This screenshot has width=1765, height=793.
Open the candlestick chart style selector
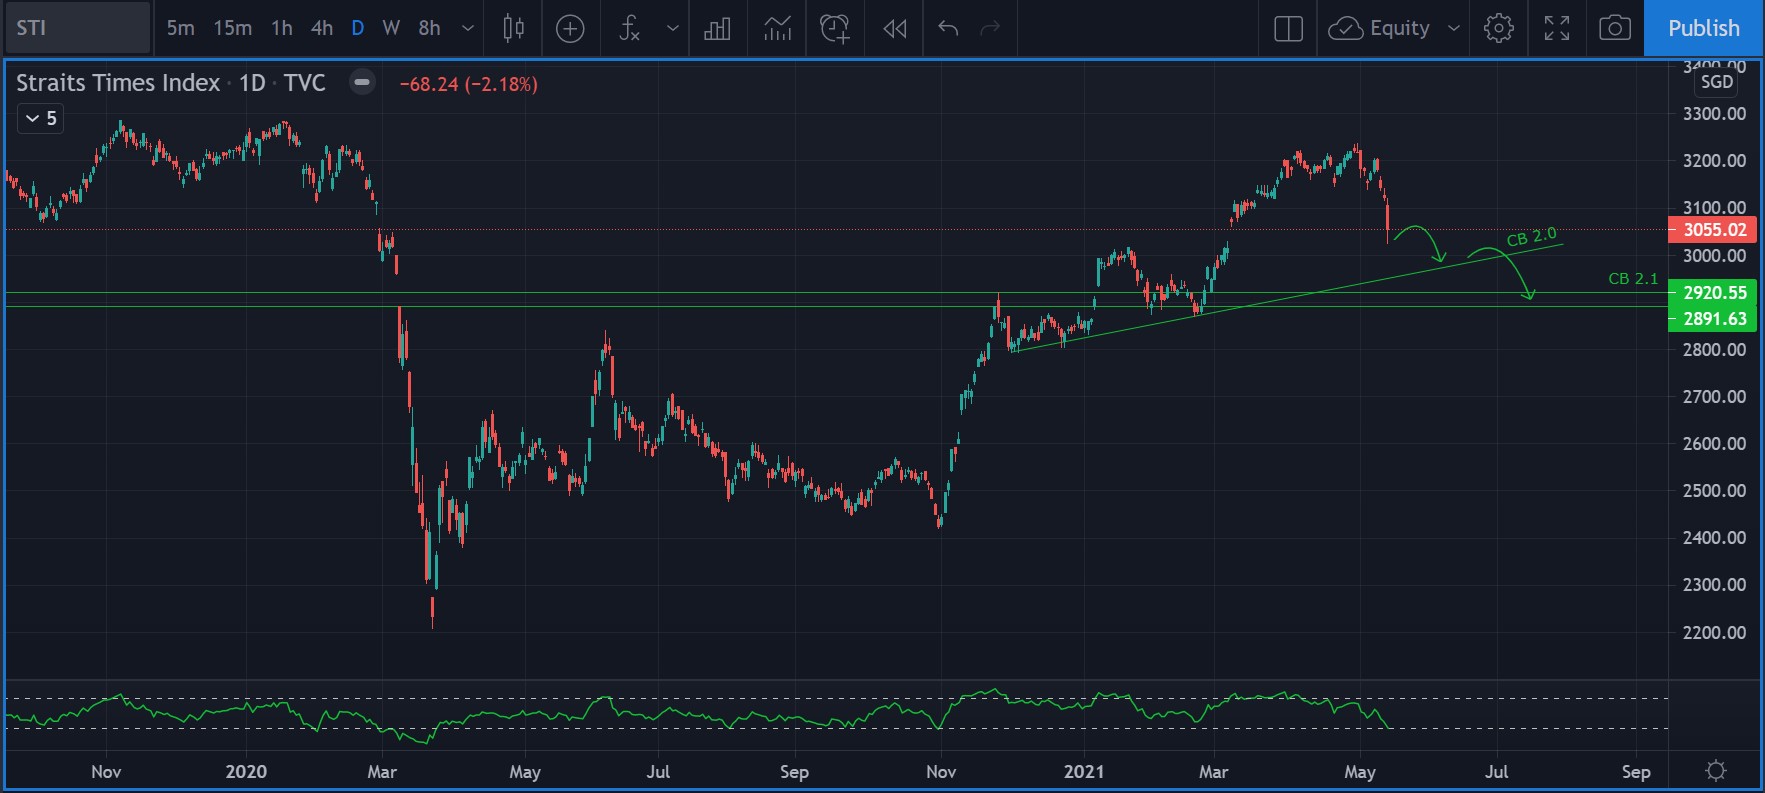coord(513,28)
